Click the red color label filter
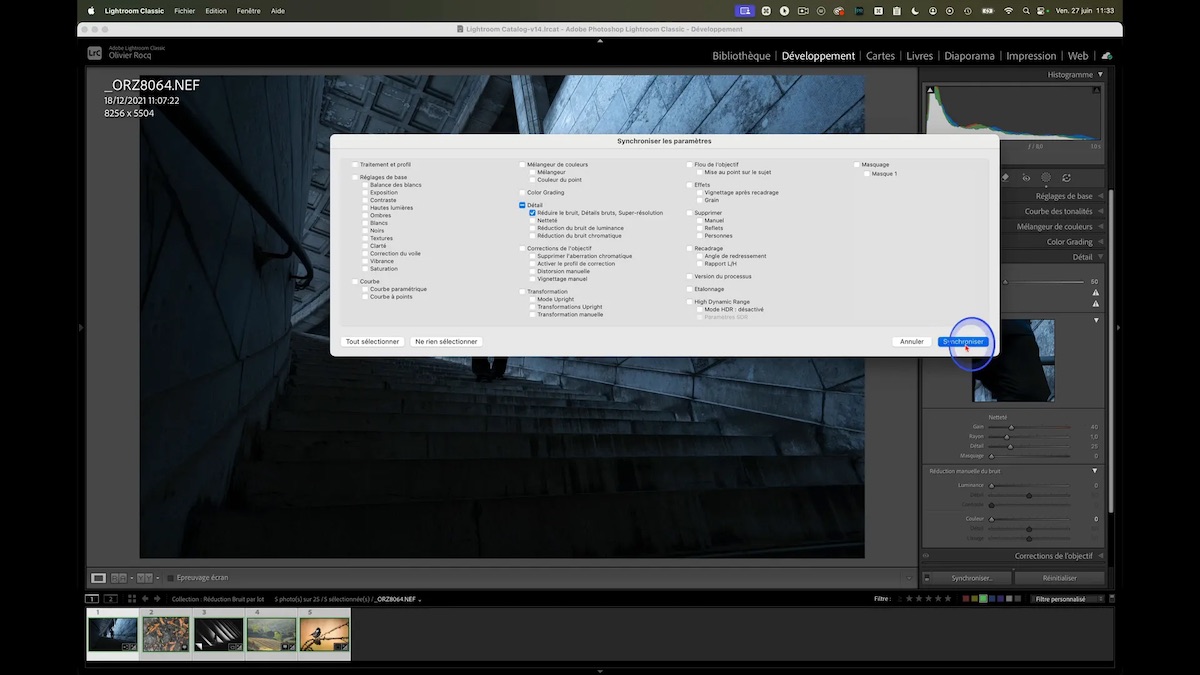Image resolution: width=1200 pixels, height=675 pixels. (x=966, y=599)
